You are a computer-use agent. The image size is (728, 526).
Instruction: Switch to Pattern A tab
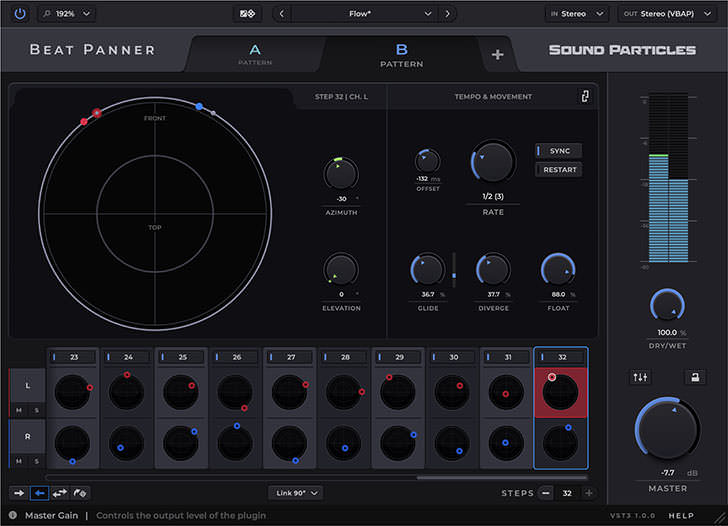pos(255,54)
